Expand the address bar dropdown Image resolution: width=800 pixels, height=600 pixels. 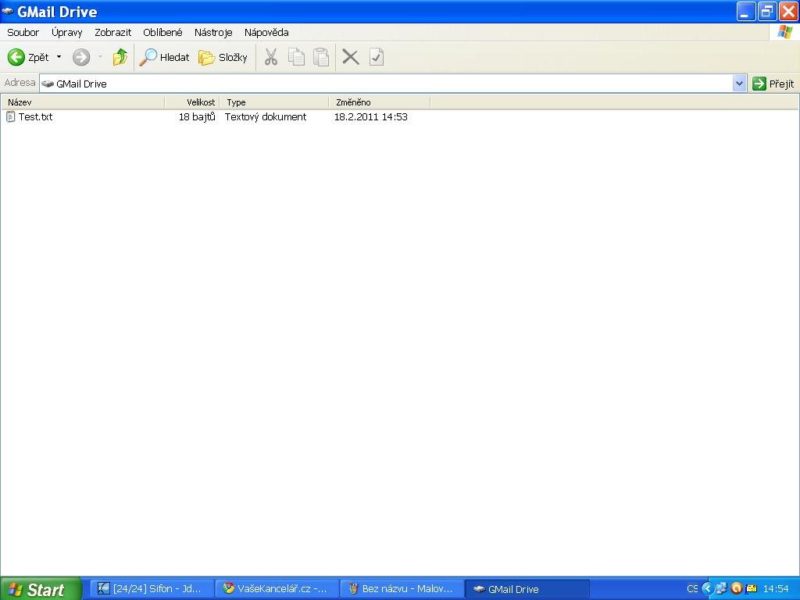click(x=740, y=84)
